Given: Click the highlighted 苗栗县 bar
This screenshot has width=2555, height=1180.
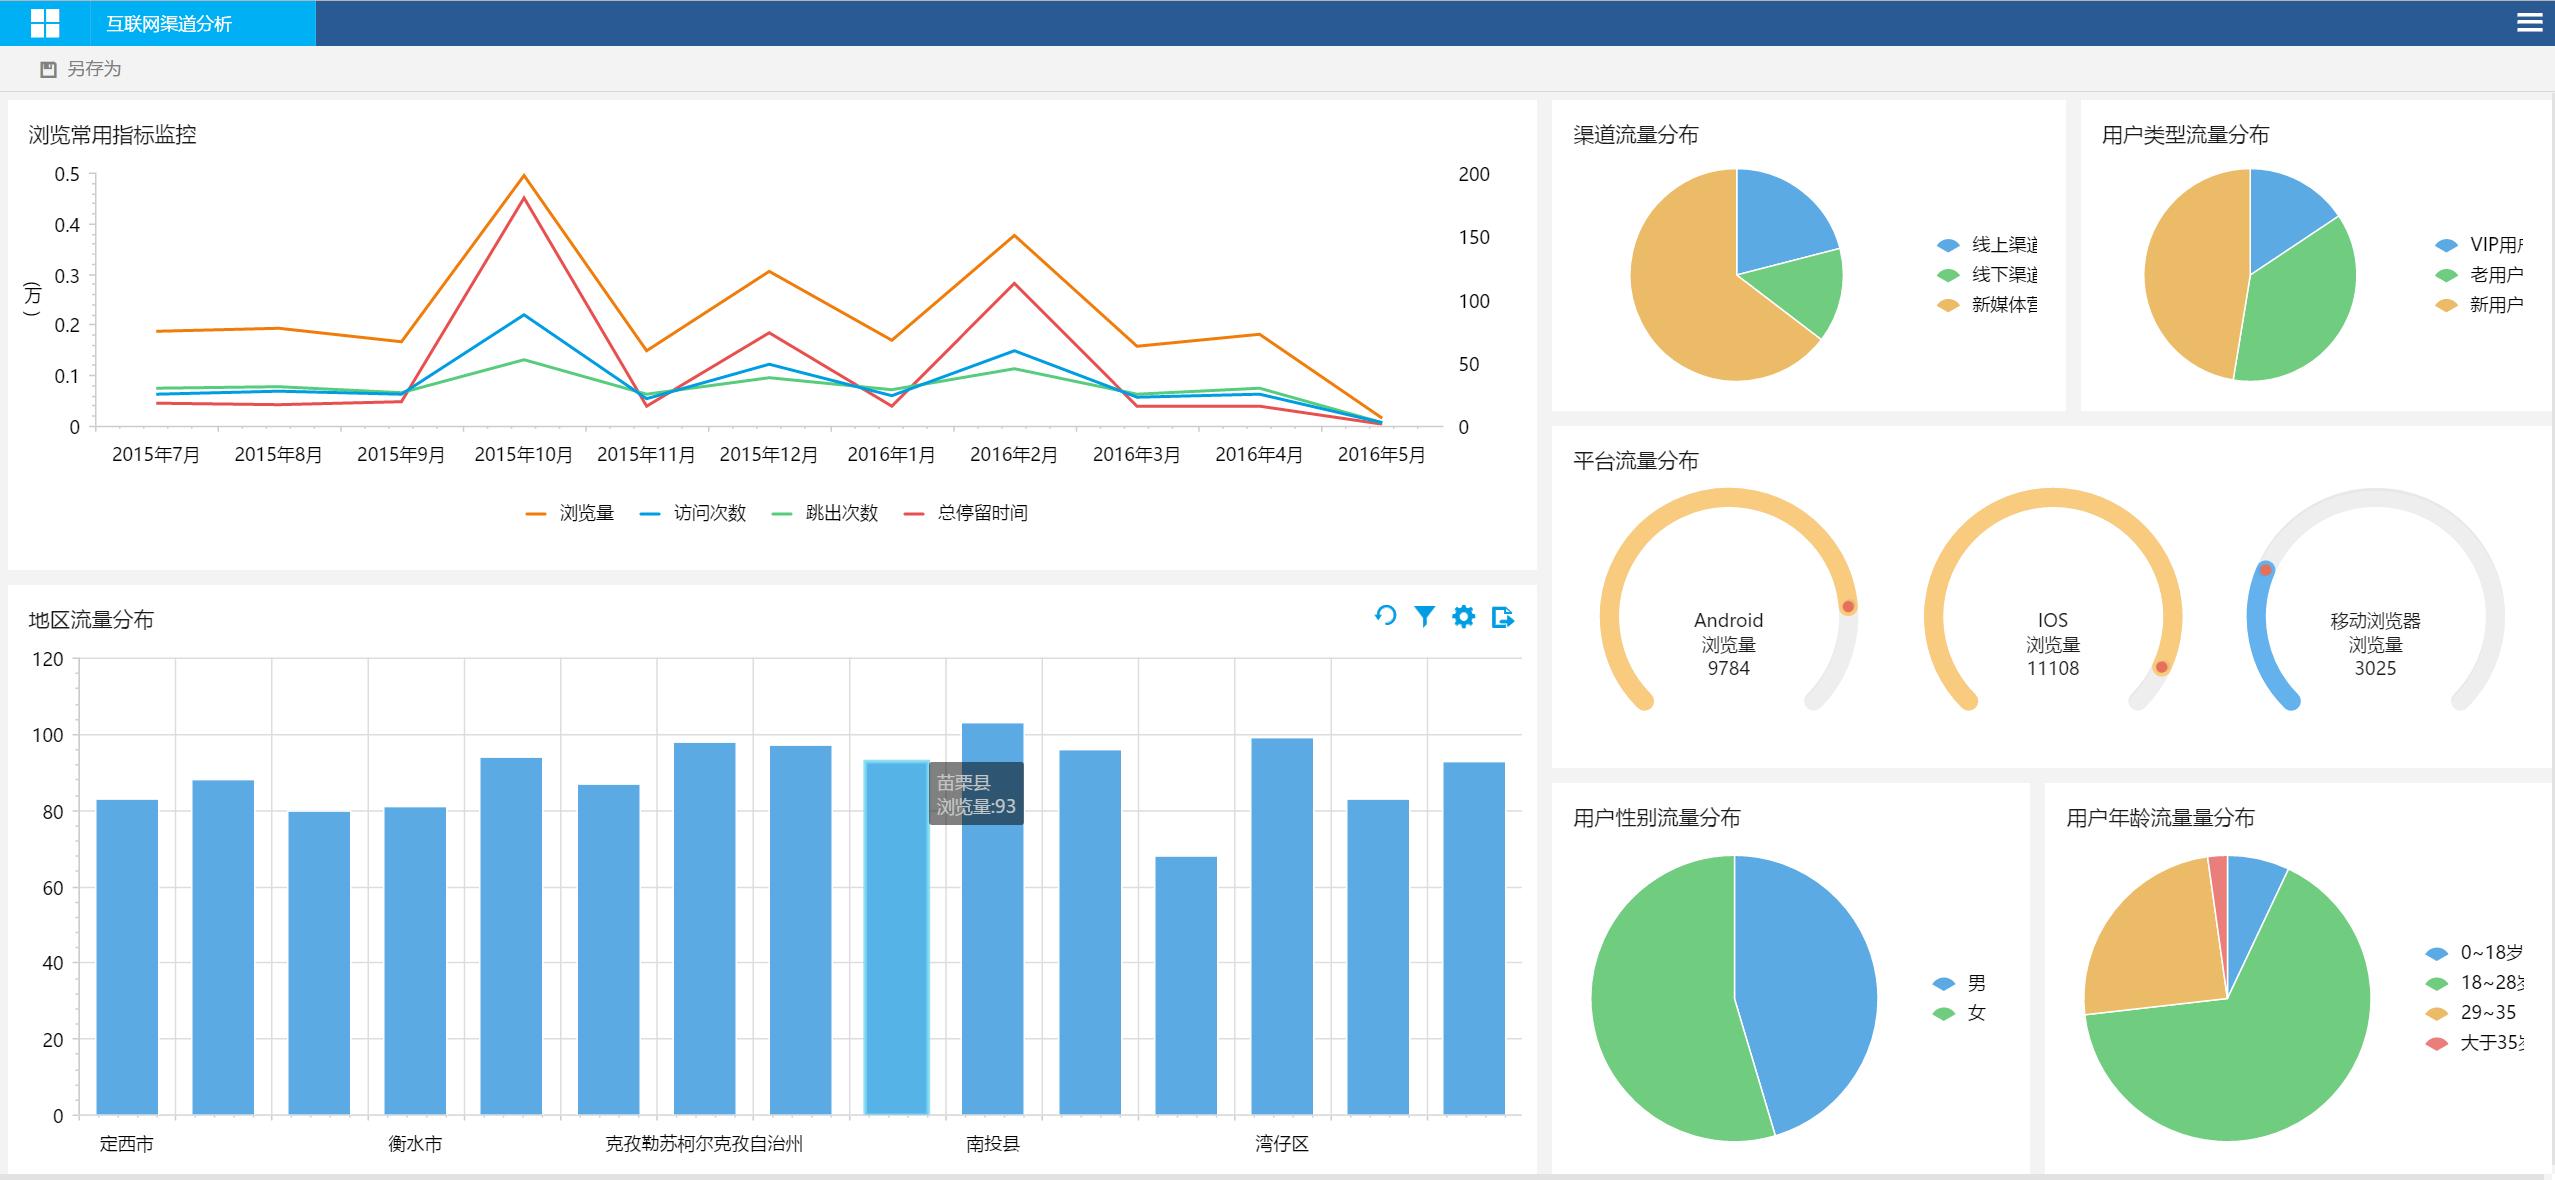Looking at the screenshot, I should click(896, 937).
